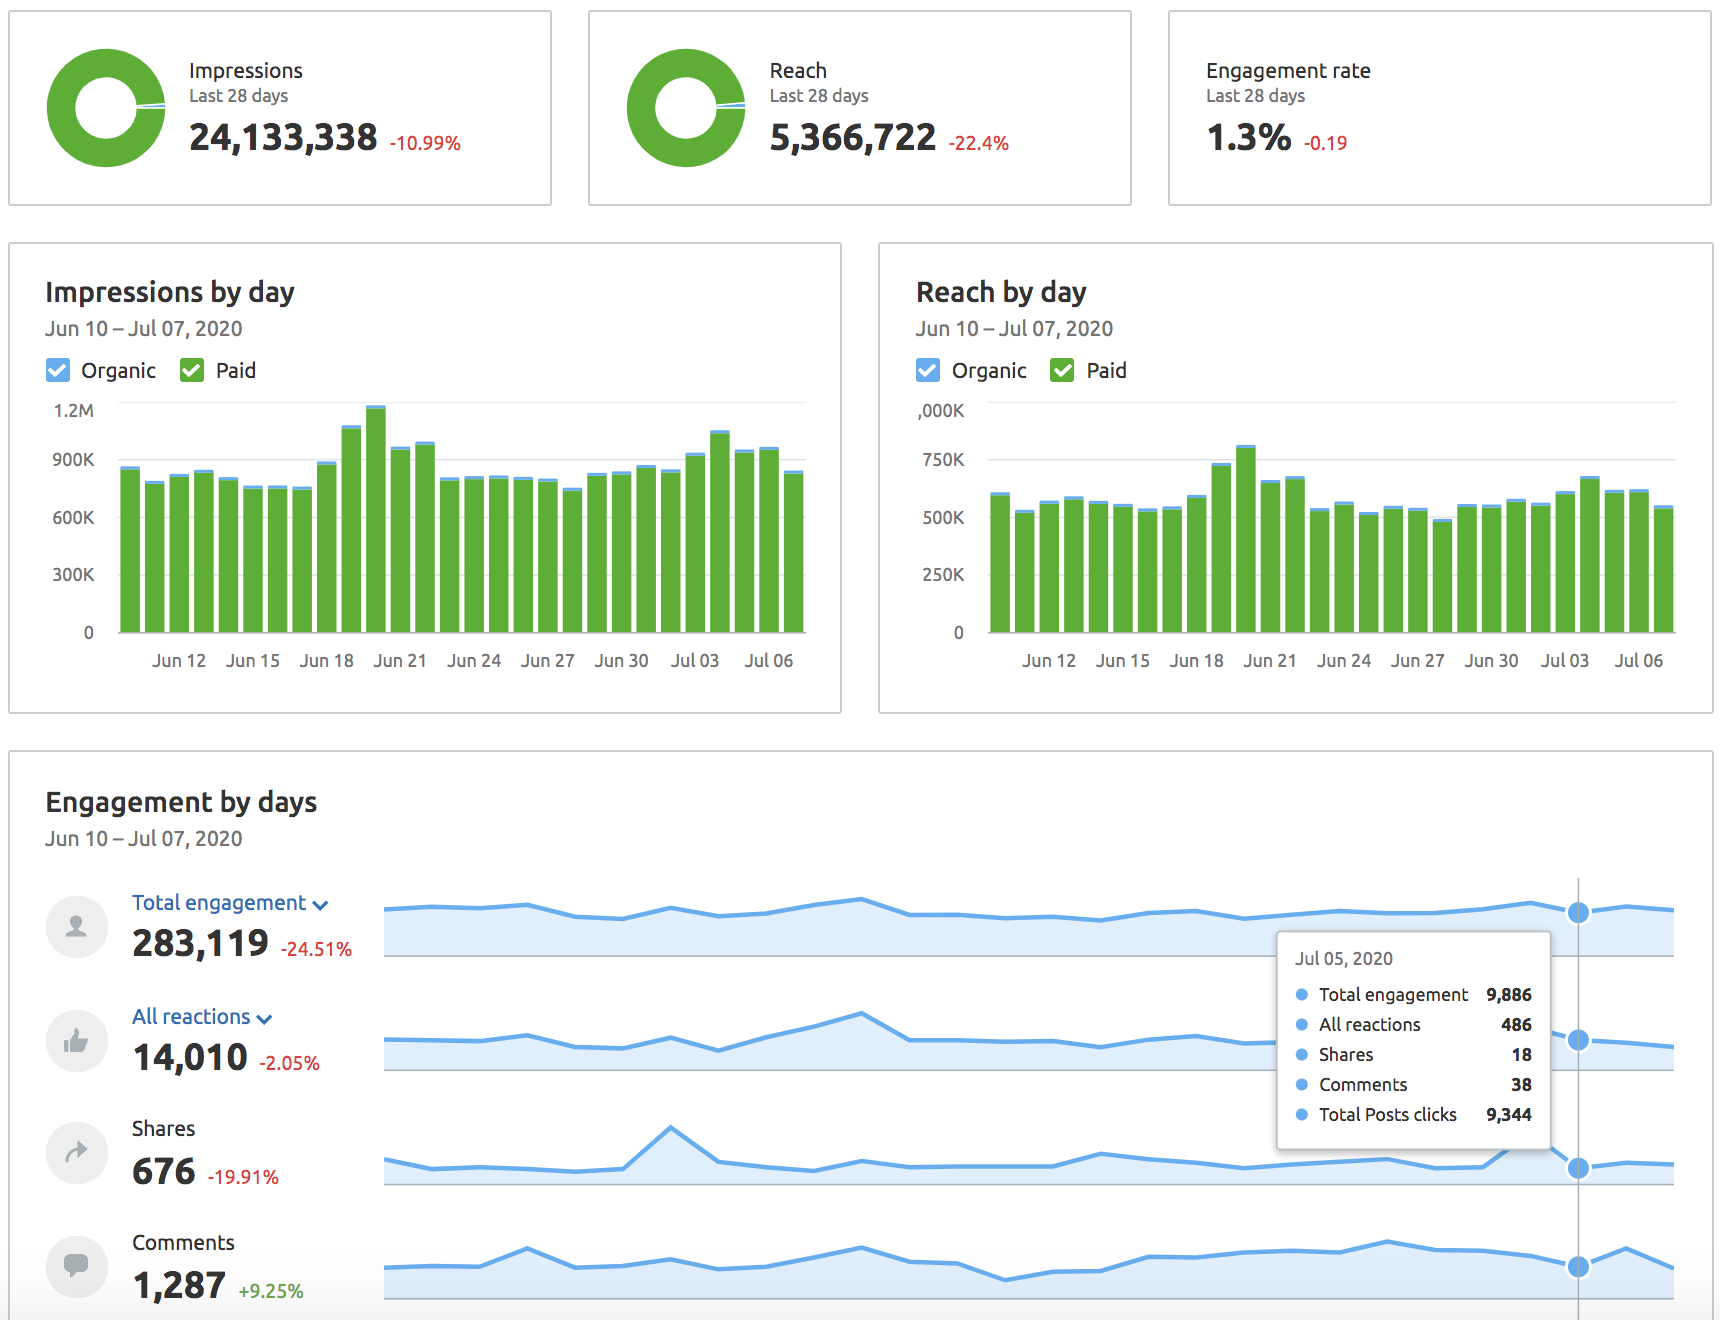This screenshot has height=1320, width=1720.
Task: Click the Impressions value 24,133,338
Action: [283, 138]
